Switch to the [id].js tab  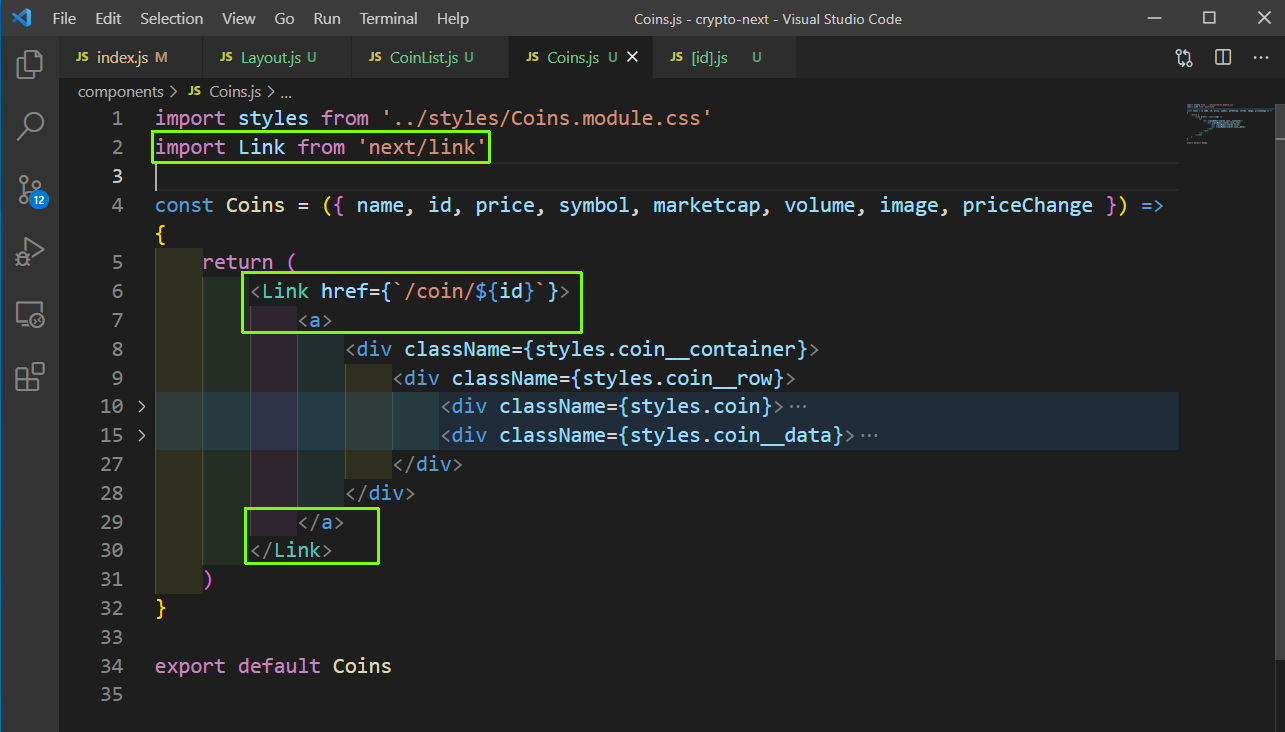click(x=724, y=58)
